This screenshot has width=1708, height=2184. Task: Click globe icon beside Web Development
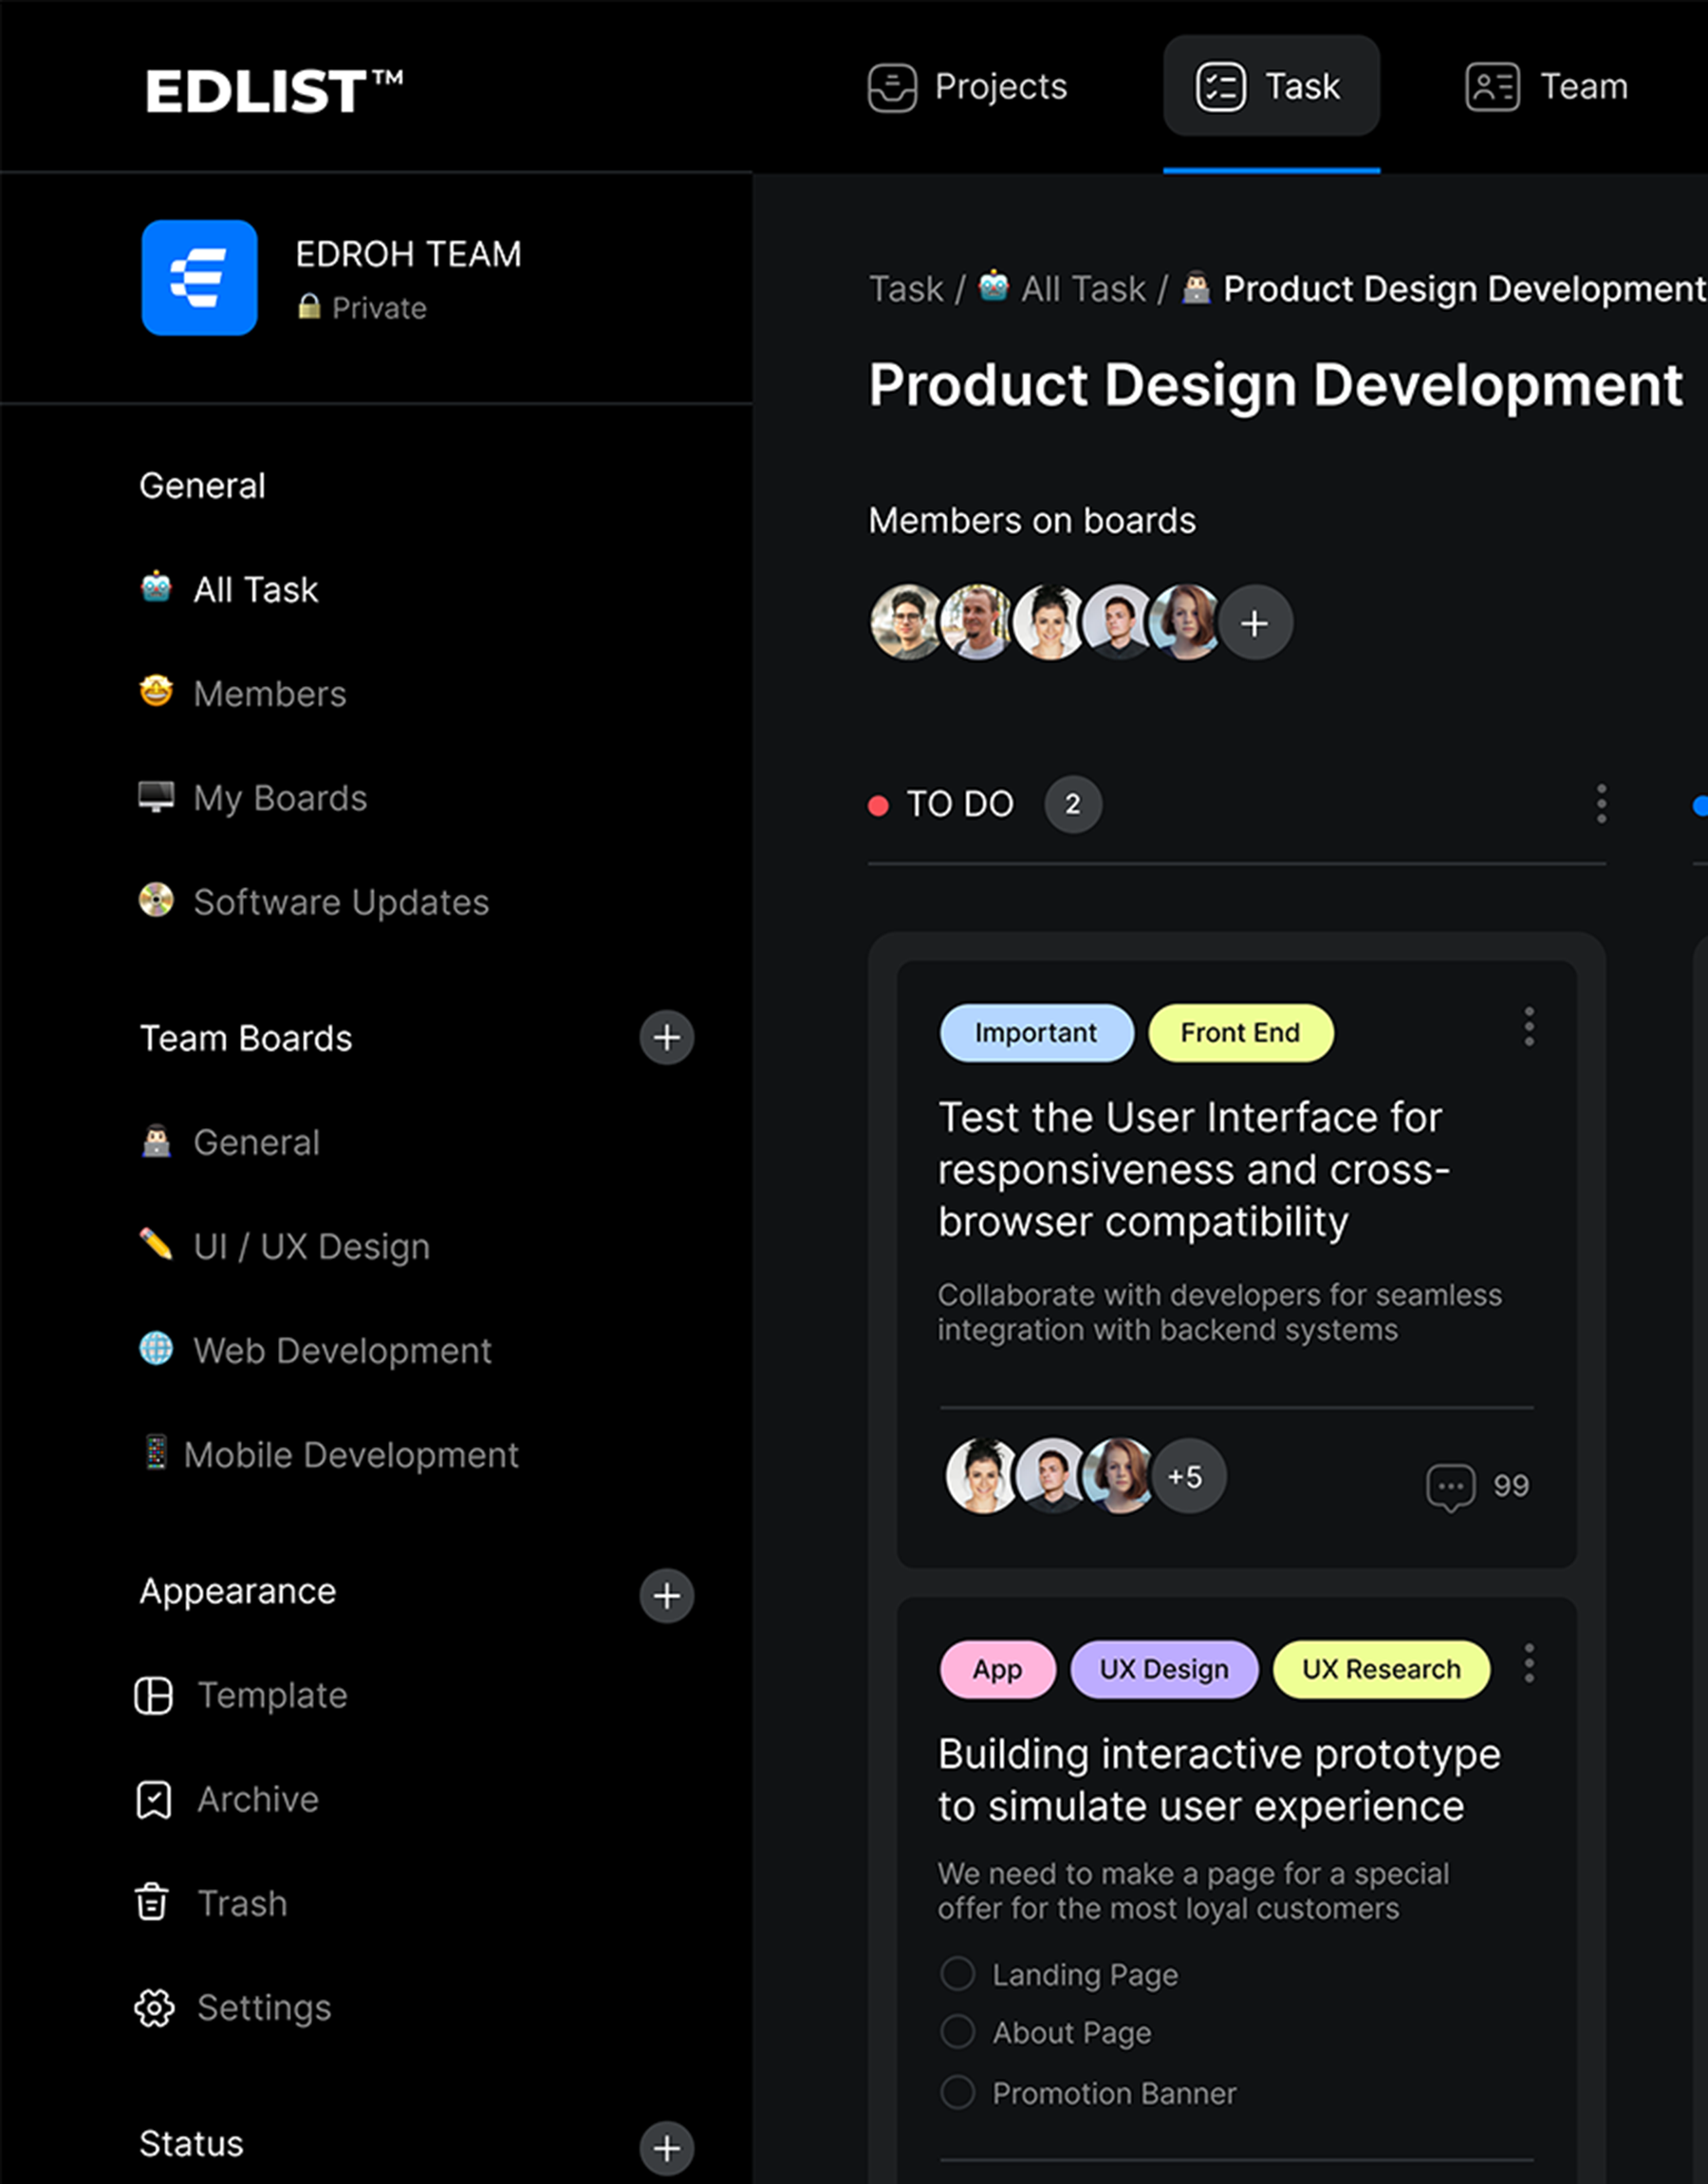tap(156, 1348)
